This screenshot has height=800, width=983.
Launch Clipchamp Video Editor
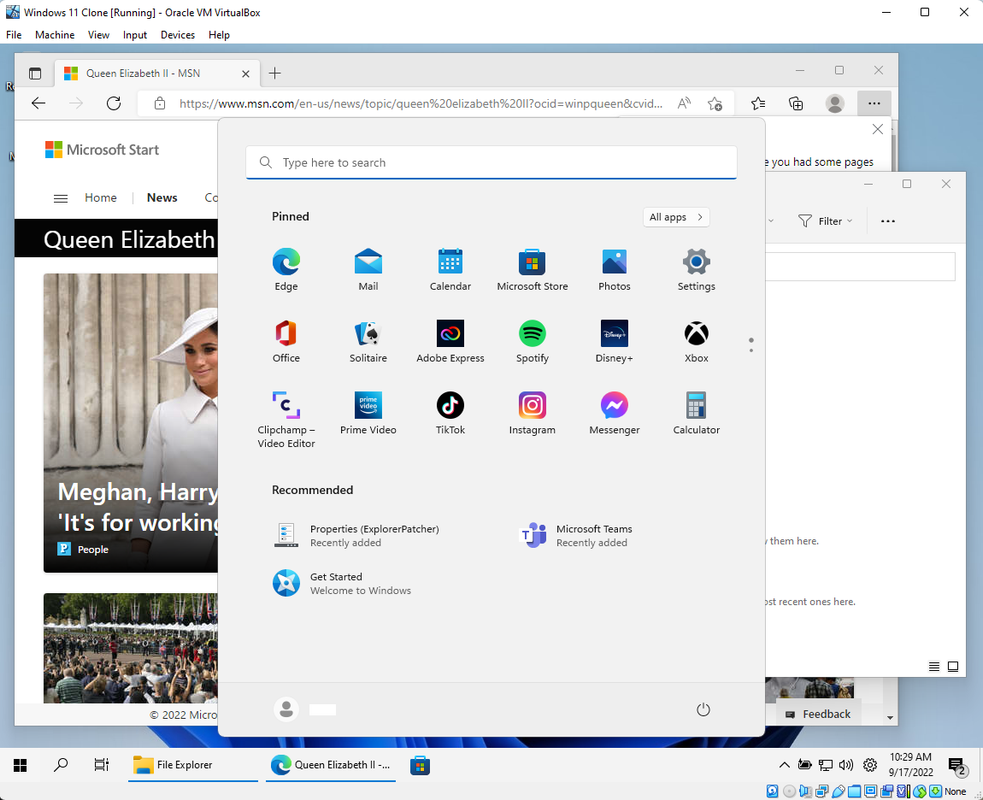click(286, 419)
